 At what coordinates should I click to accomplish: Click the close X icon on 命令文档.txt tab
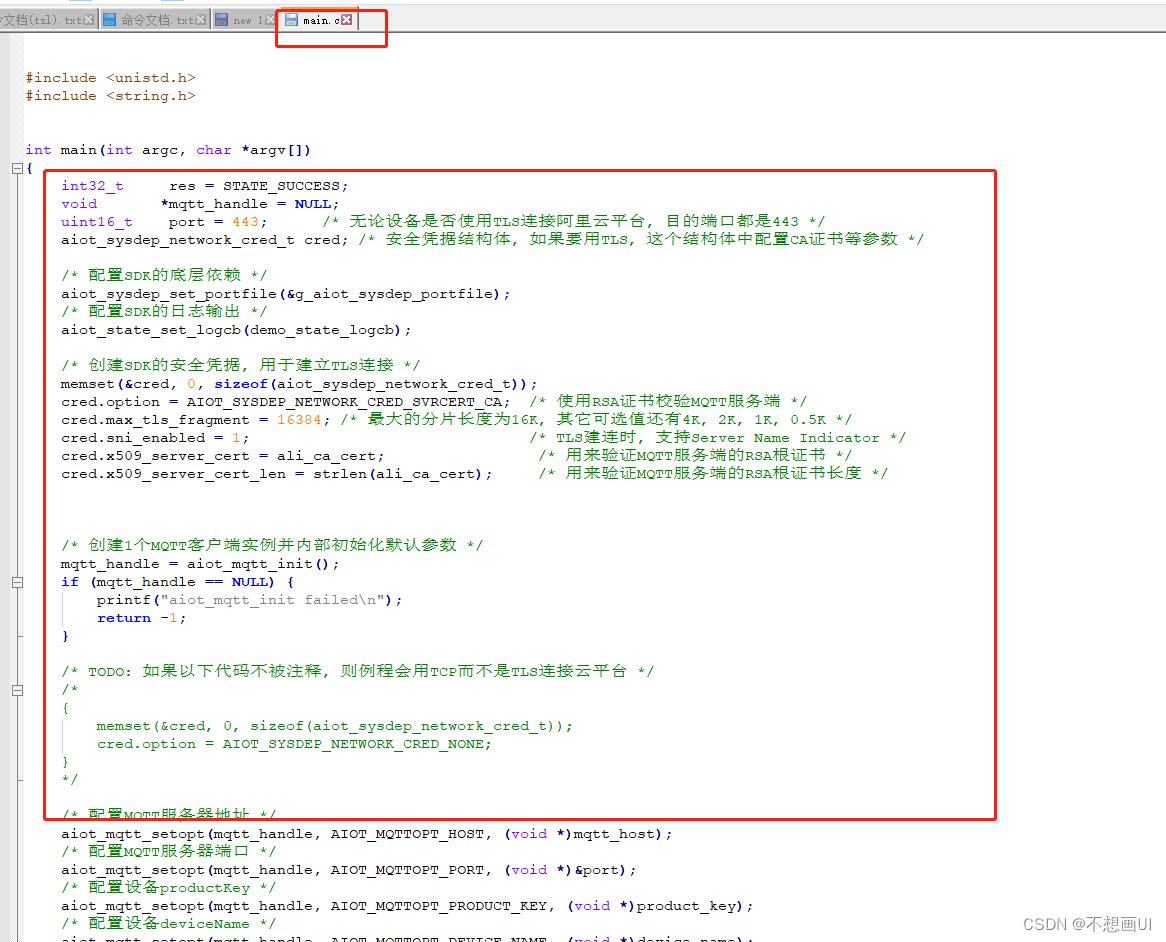coord(200,19)
